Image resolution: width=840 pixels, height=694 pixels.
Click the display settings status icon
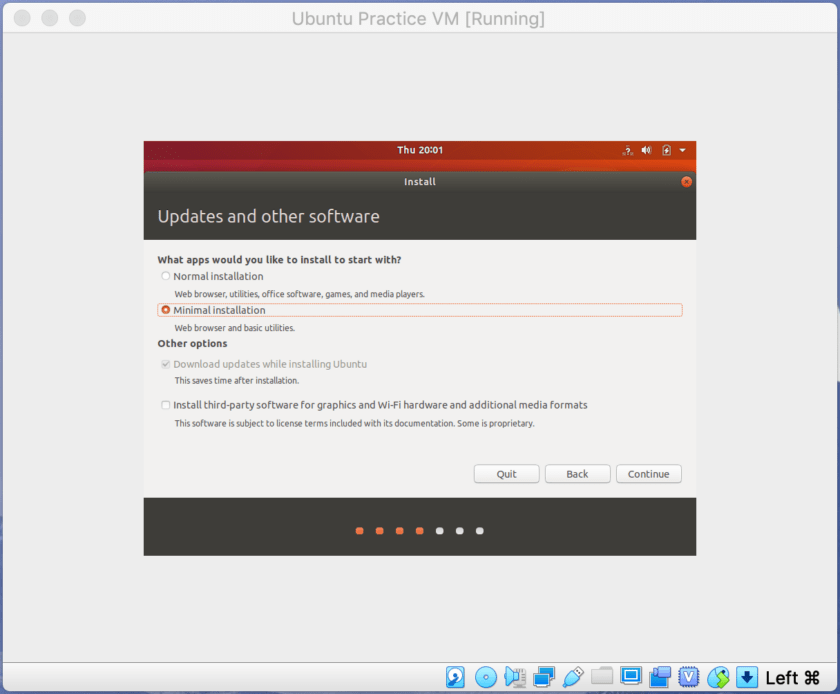(x=631, y=676)
